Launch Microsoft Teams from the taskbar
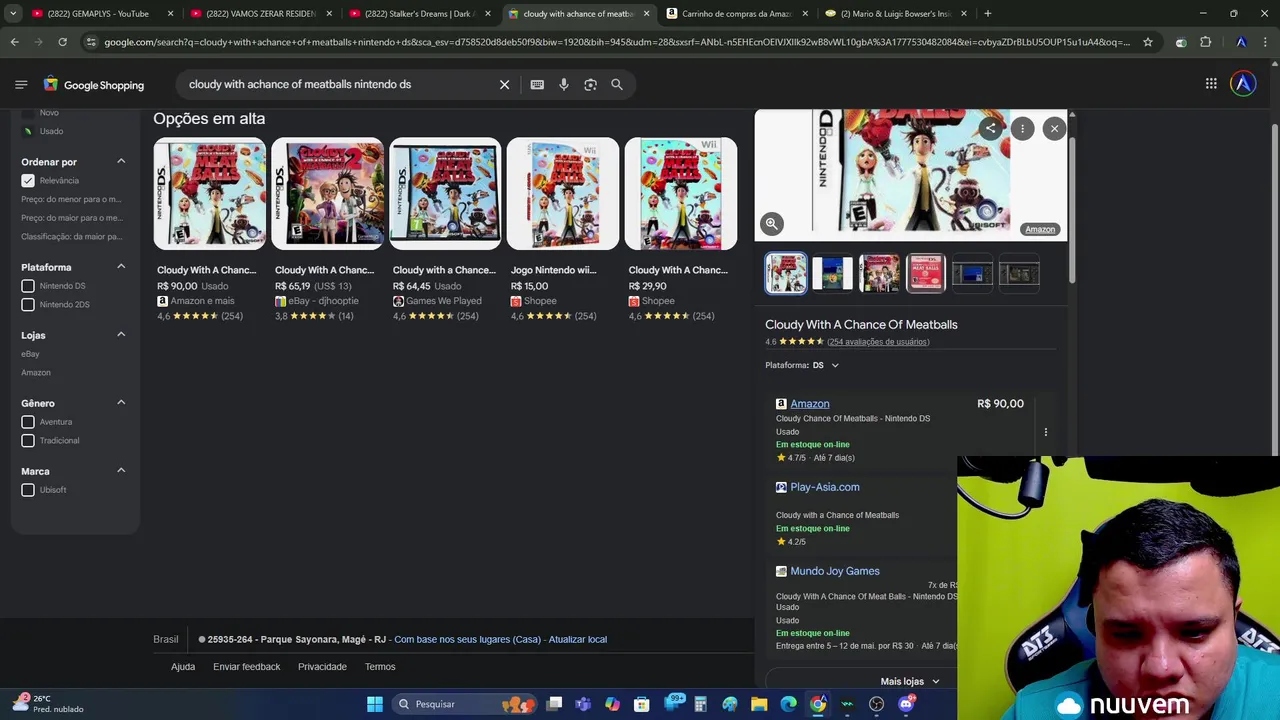 coord(583,704)
